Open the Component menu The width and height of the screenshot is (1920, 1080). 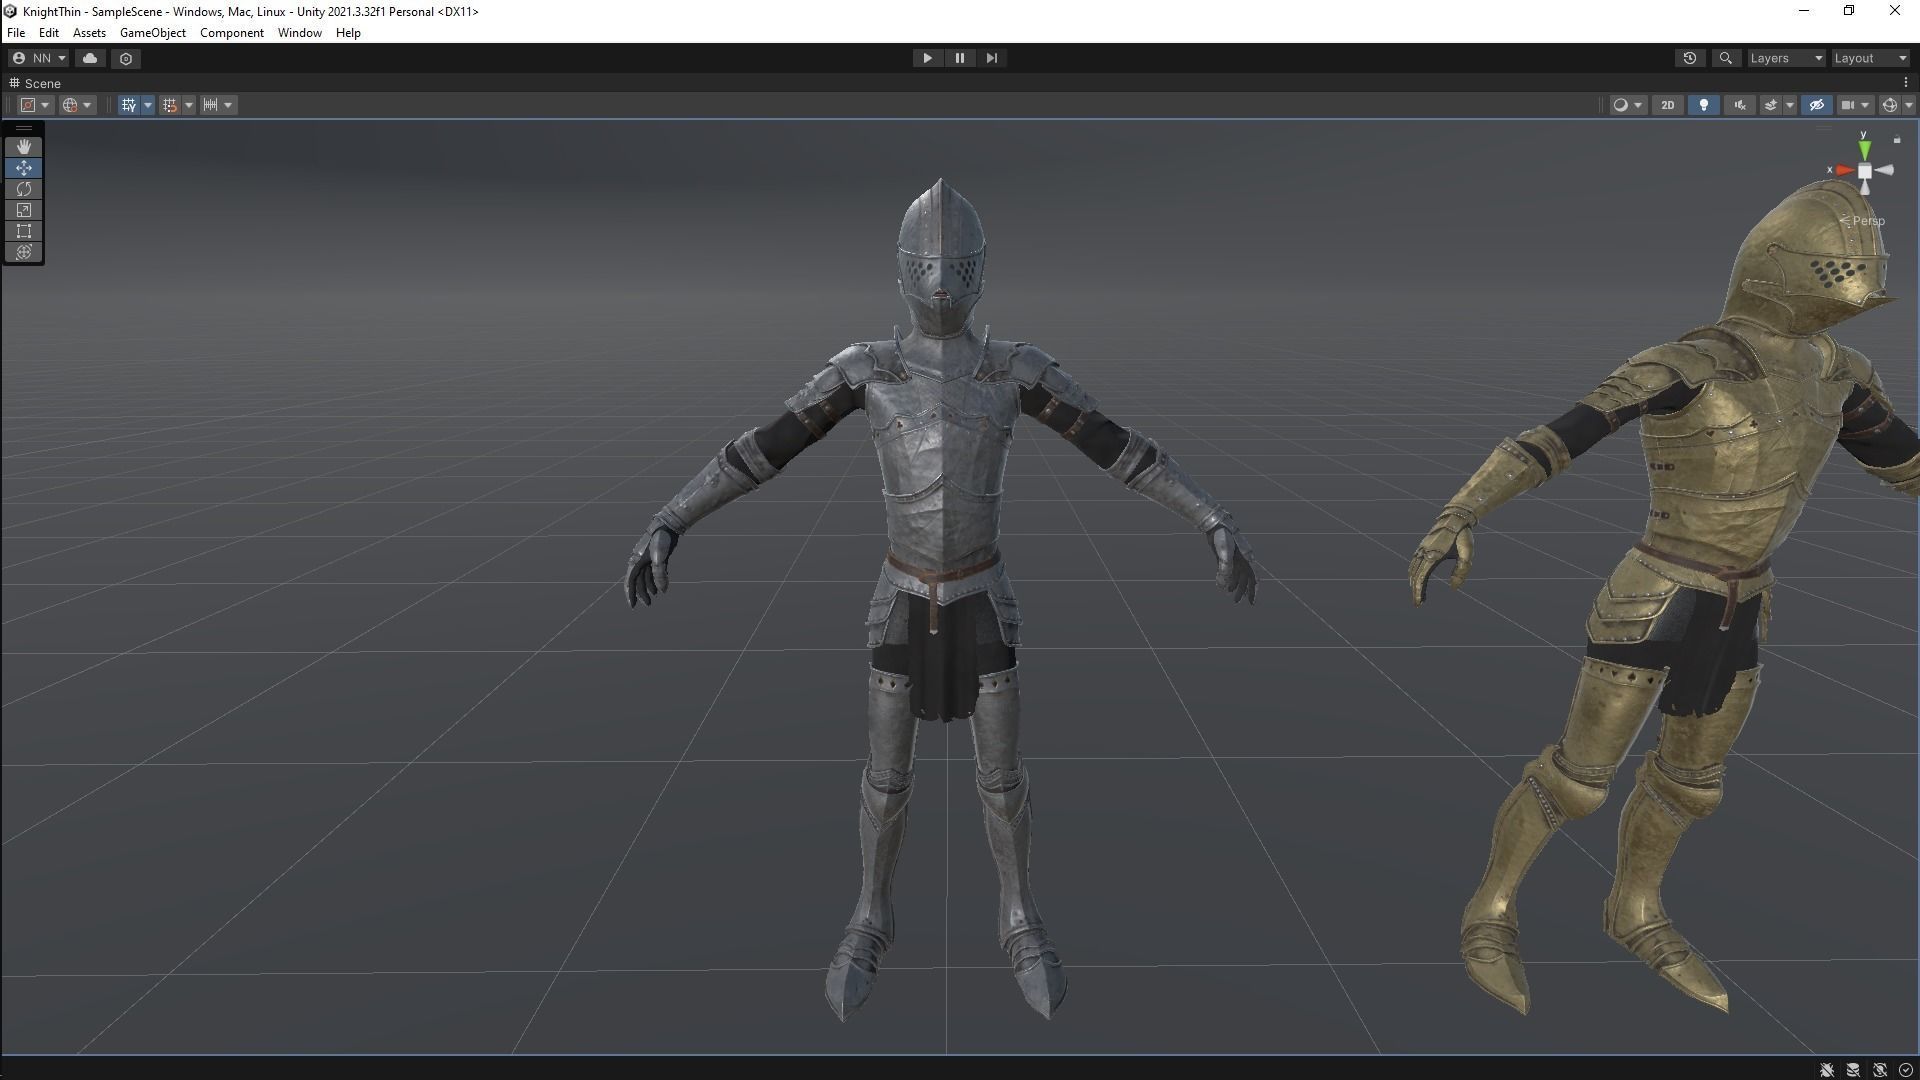[x=232, y=33]
